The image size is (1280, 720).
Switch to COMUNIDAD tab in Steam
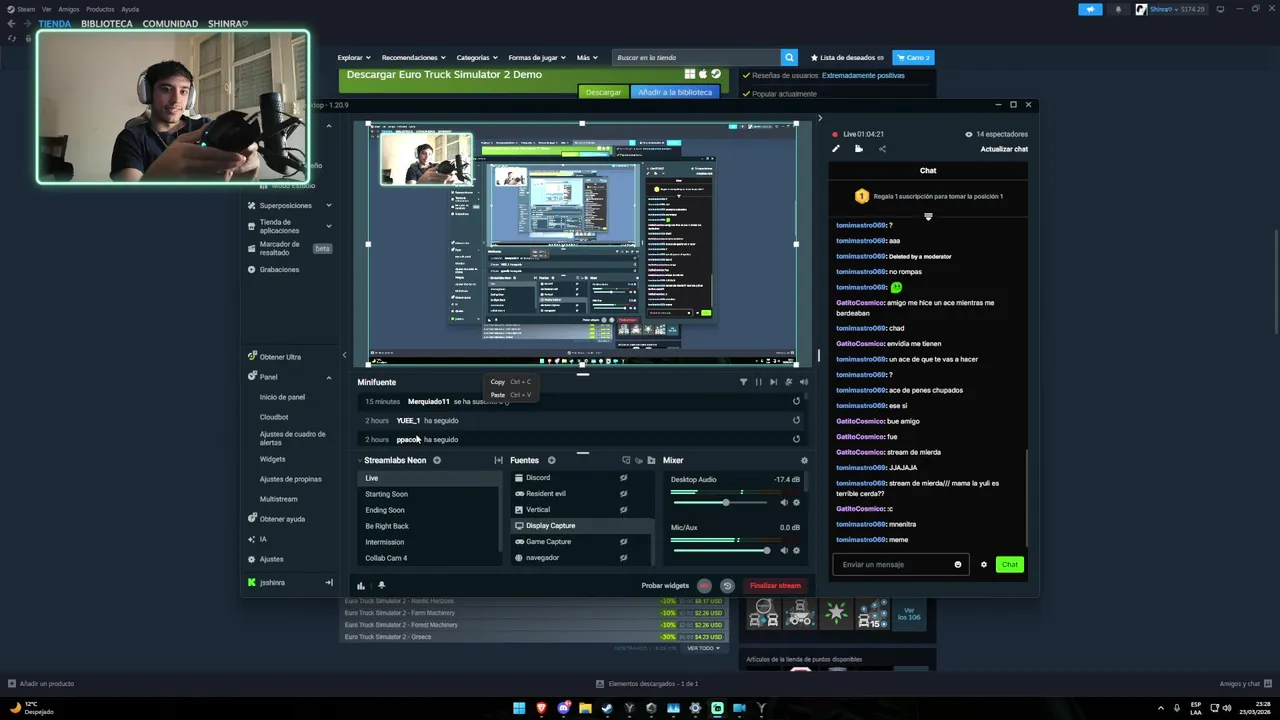click(x=170, y=24)
